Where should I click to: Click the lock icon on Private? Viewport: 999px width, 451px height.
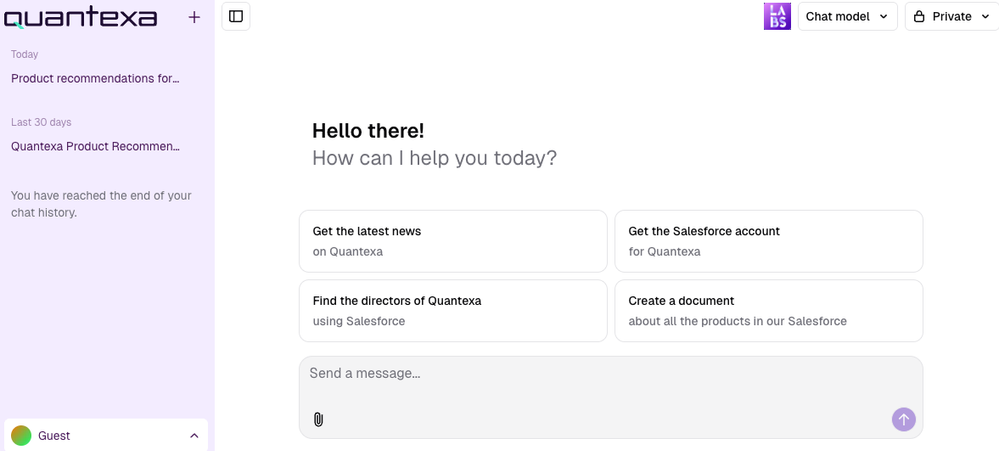pos(919,16)
